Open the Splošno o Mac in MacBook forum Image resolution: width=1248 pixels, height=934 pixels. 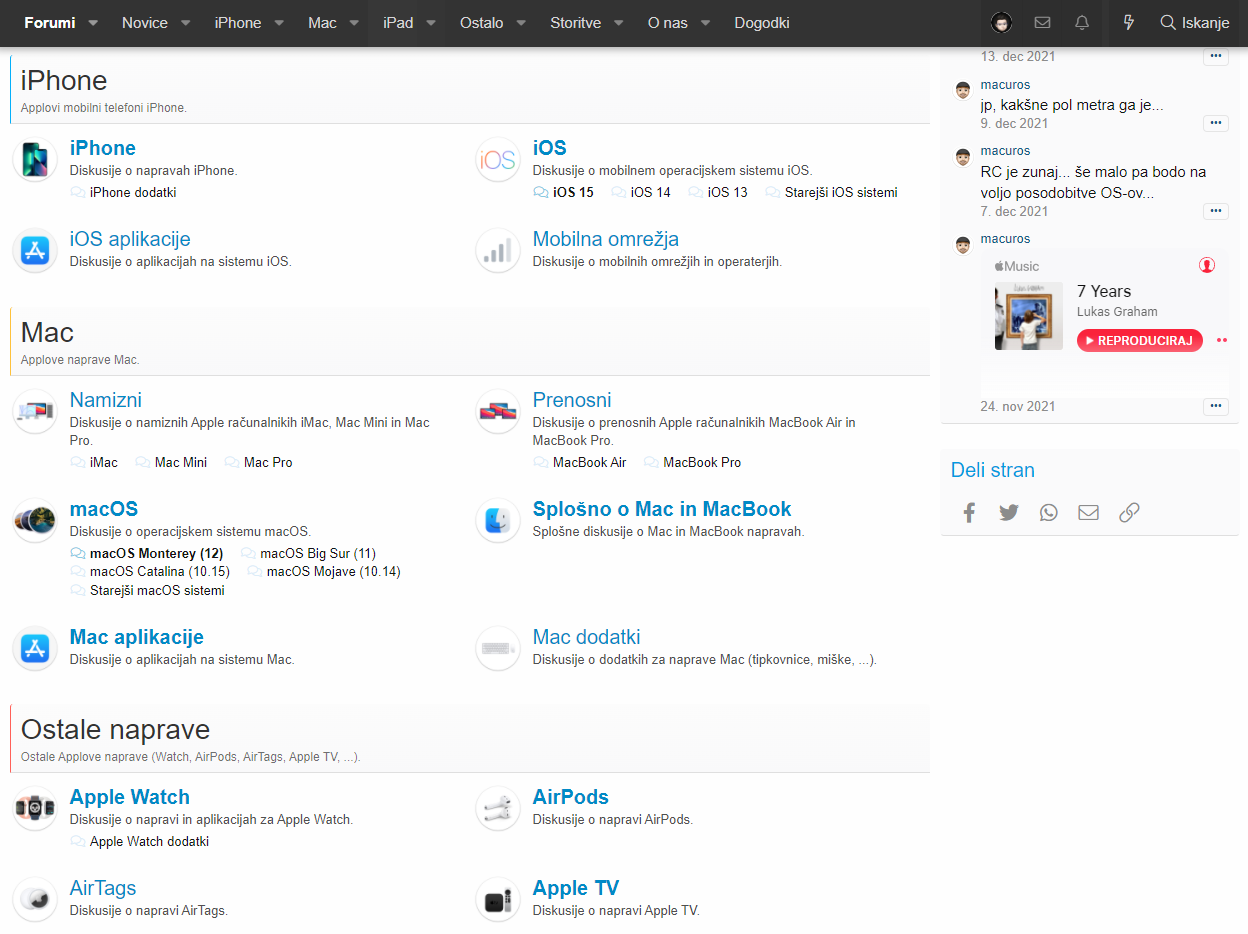(x=662, y=509)
